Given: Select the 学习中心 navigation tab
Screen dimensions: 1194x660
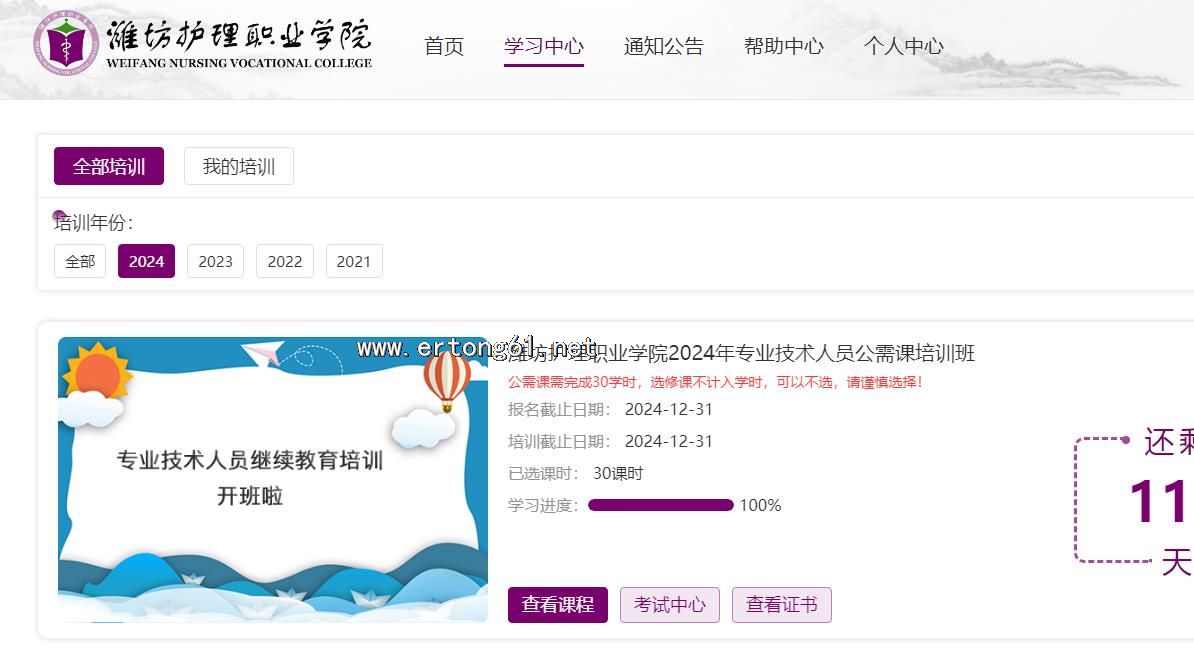Looking at the screenshot, I should coord(543,46).
